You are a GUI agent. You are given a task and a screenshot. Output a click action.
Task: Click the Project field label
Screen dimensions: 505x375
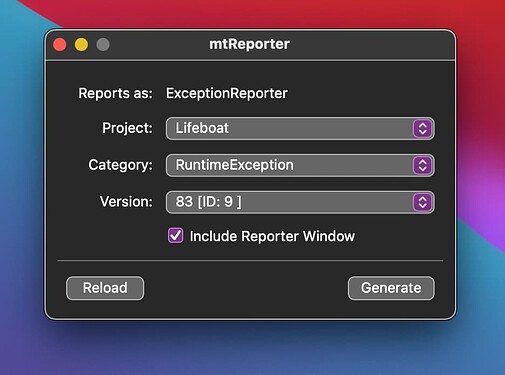click(127, 128)
